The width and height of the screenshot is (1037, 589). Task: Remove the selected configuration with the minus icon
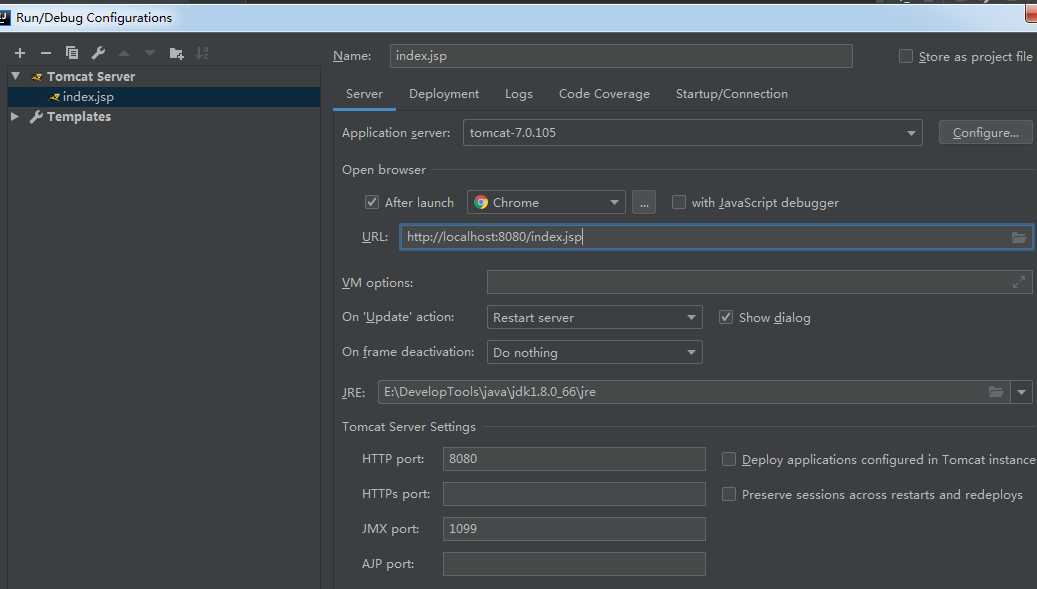click(46, 53)
